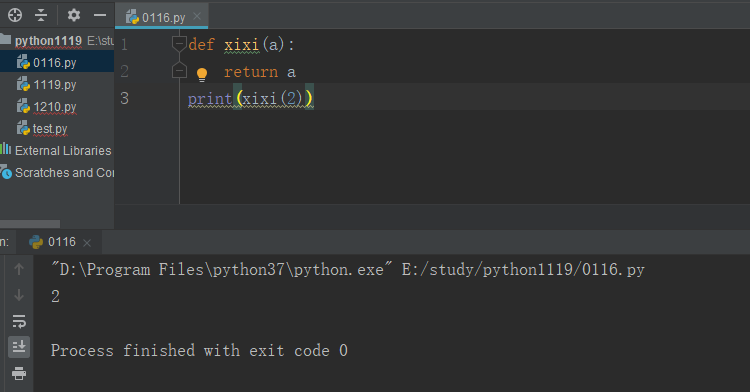Click the project panel horizontal scrollbar

30,224
